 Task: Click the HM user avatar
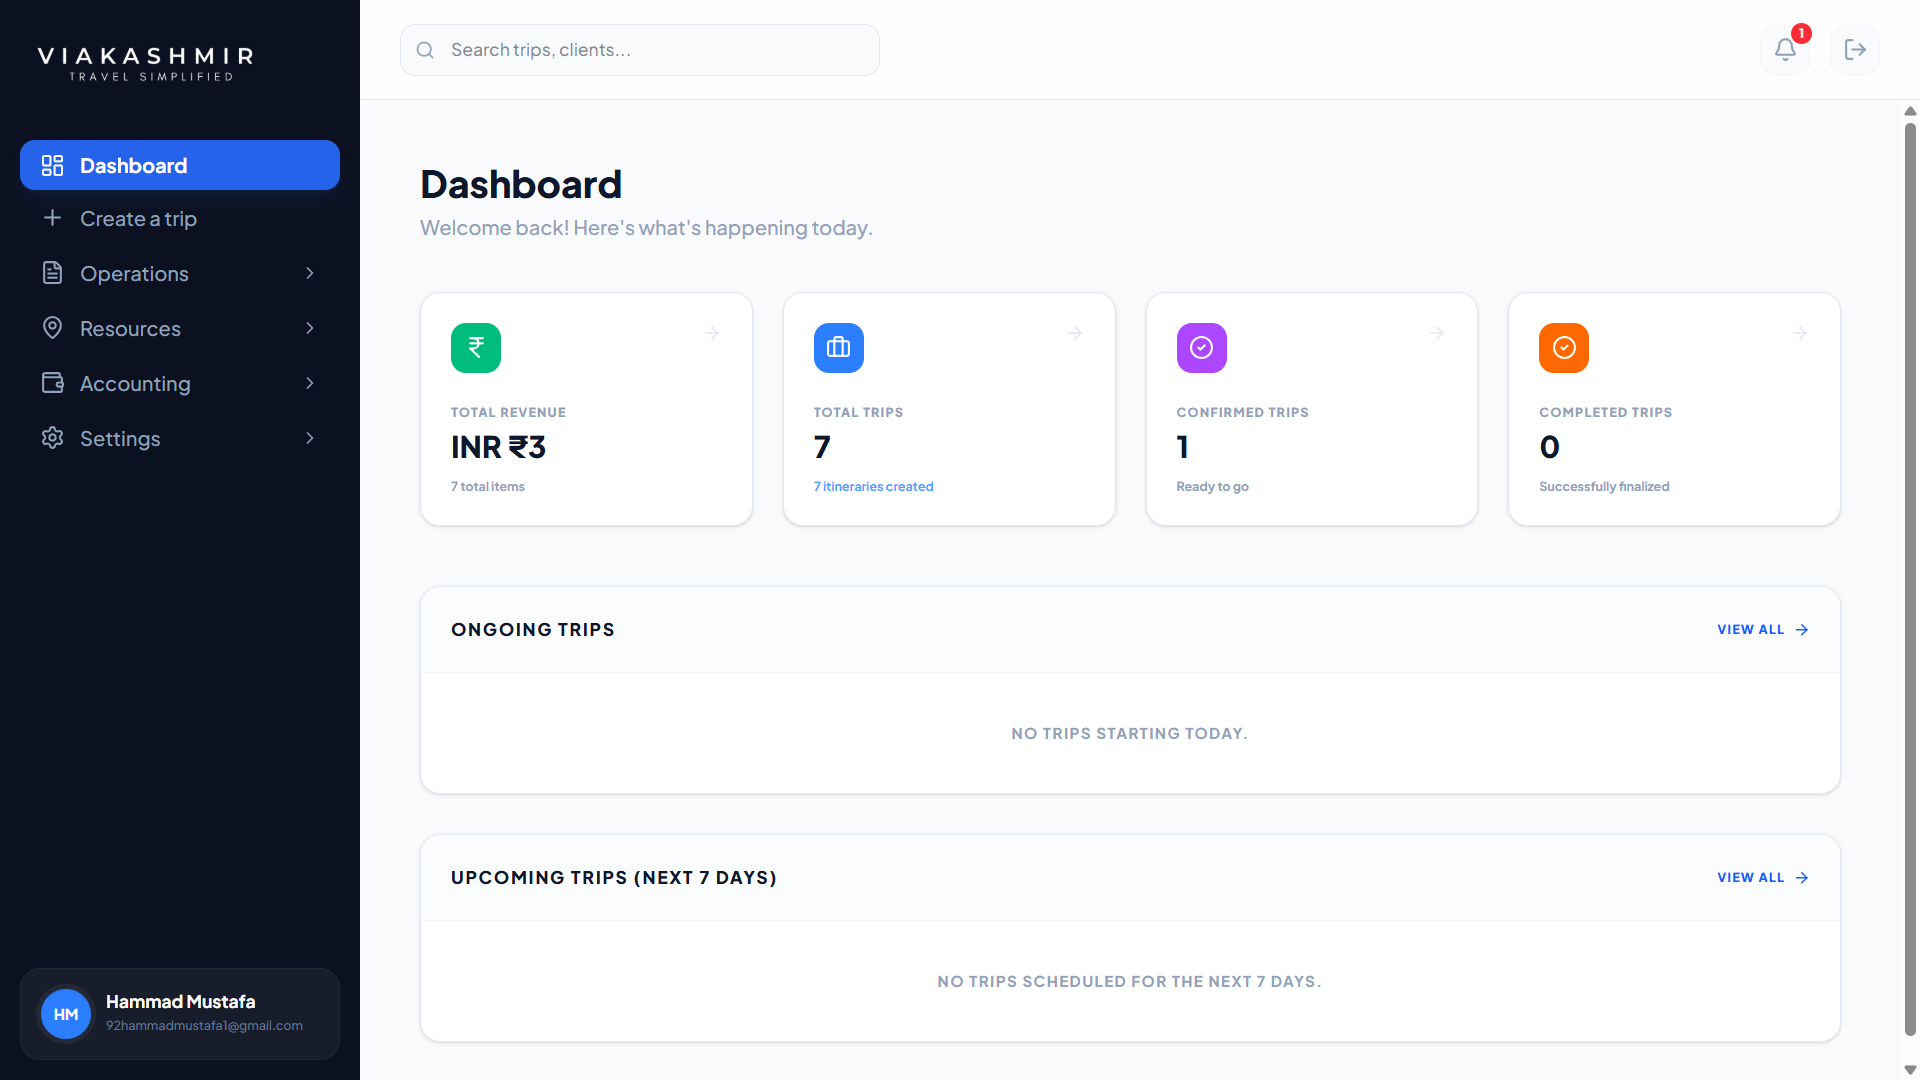(66, 1014)
